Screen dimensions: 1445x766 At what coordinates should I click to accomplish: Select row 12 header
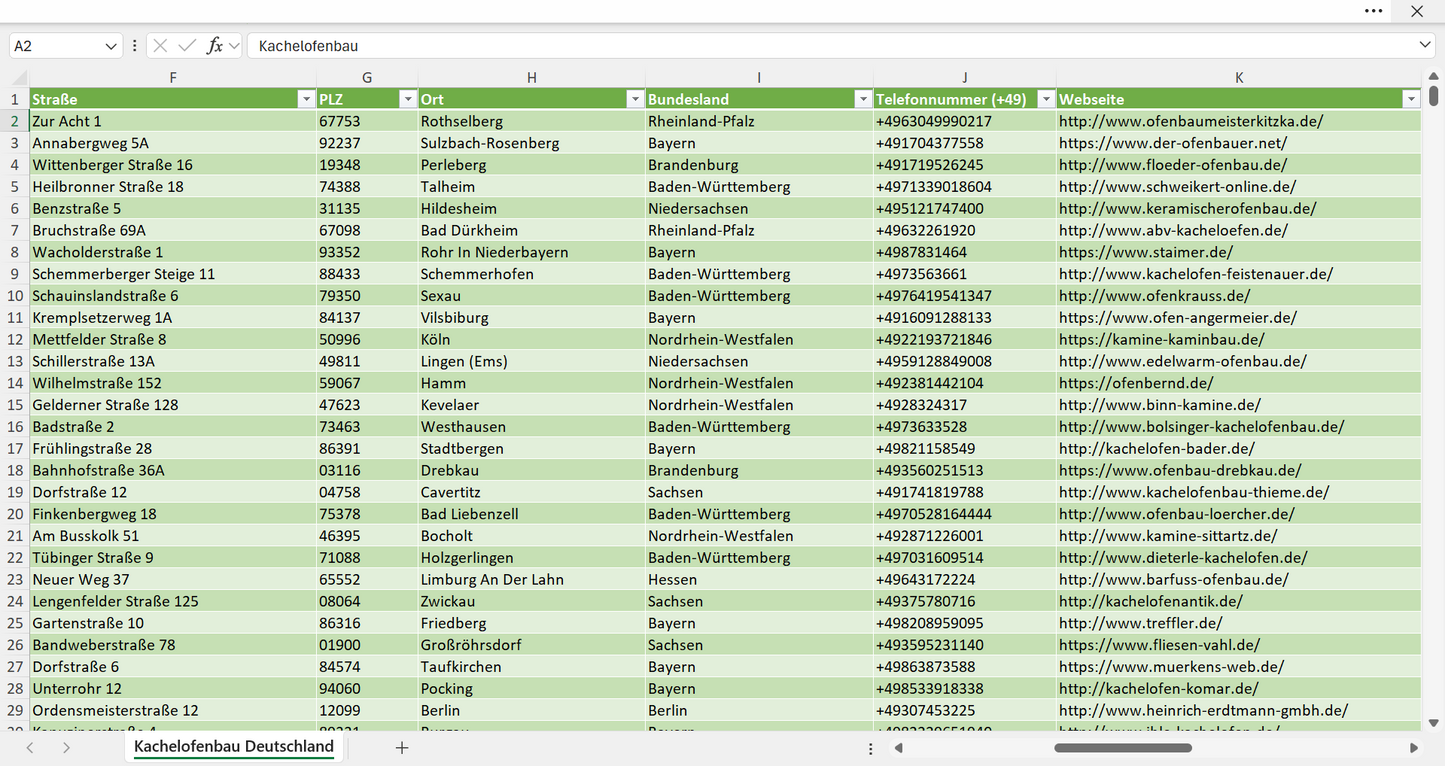point(15,339)
